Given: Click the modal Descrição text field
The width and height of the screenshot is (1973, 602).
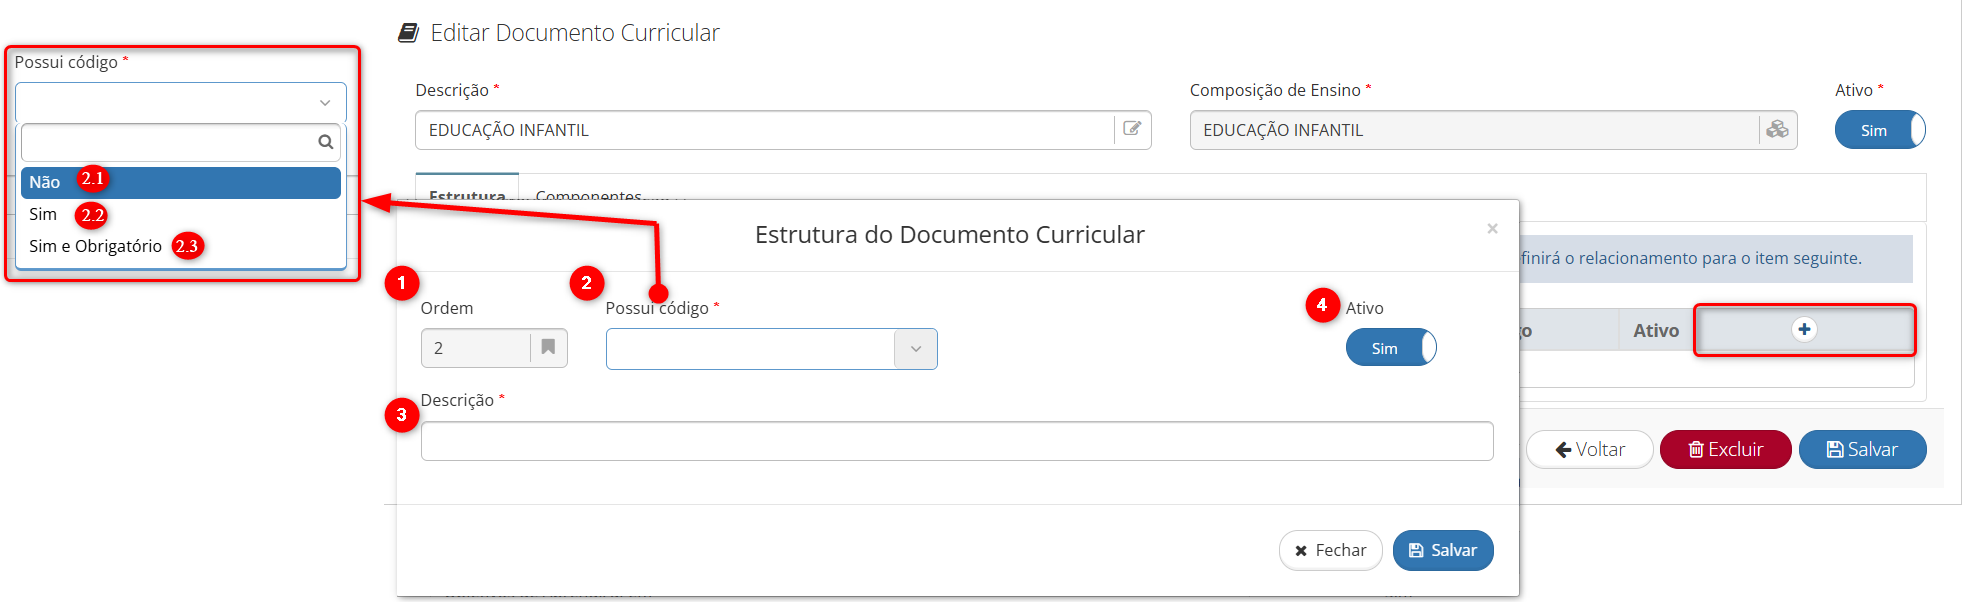Looking at the screenshot, I should point(956,441).
